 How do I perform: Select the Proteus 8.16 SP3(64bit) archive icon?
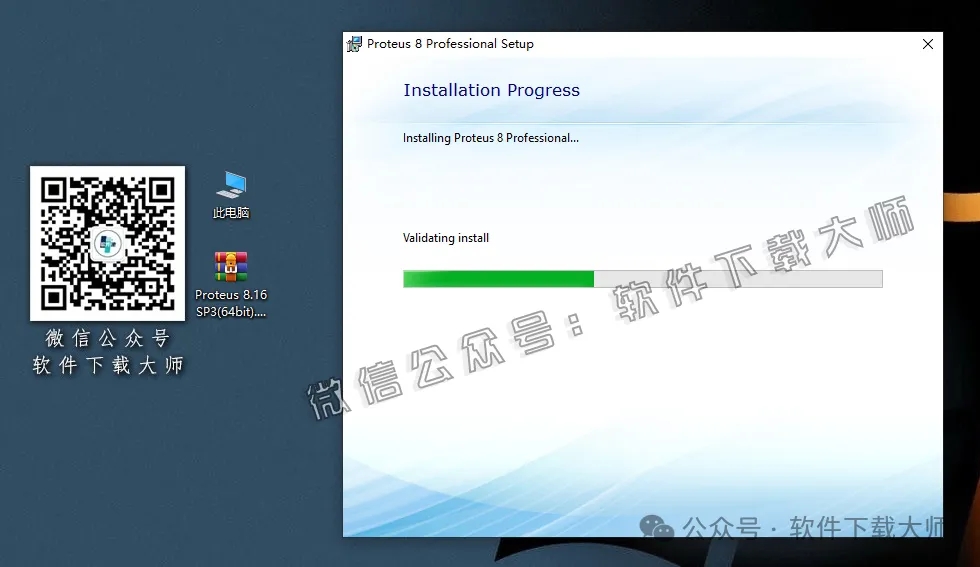tap(231, 284)
